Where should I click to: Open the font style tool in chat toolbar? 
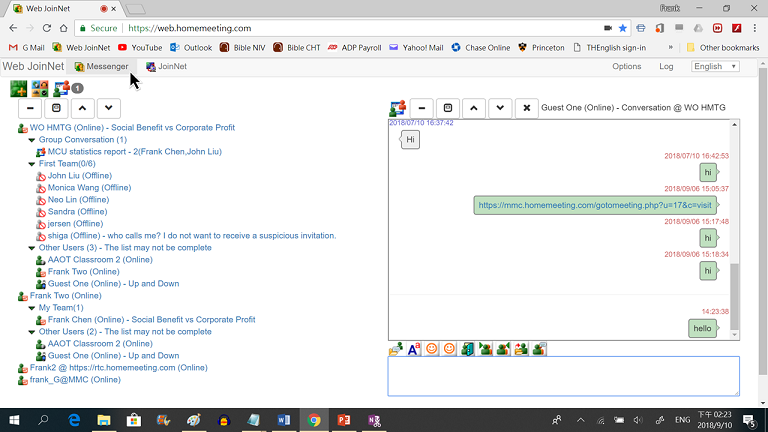coord(414,349)
